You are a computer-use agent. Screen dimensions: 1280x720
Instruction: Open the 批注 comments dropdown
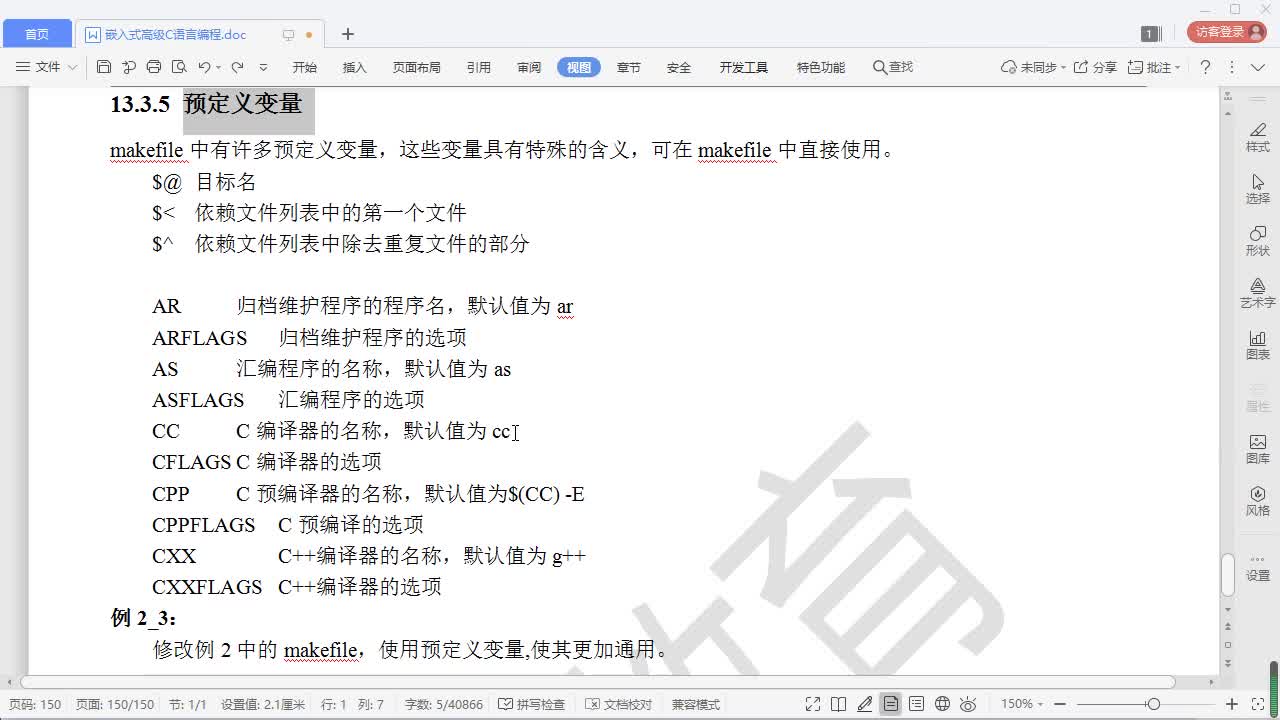(x=1153, y=67)
